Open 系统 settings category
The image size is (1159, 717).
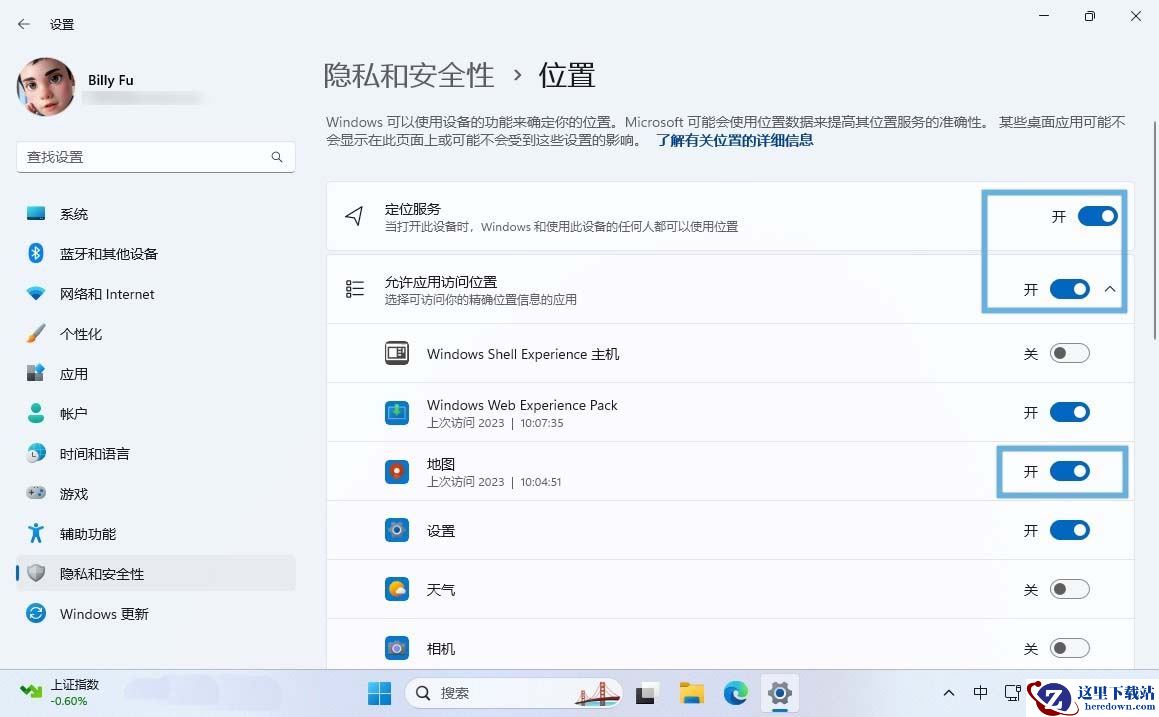click(155, 214)
